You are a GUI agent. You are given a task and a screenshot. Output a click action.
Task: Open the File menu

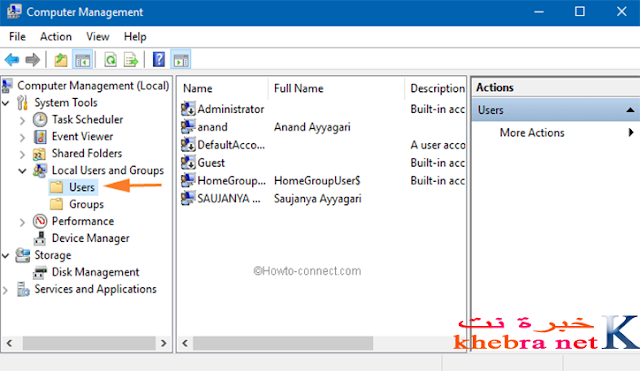17,37
